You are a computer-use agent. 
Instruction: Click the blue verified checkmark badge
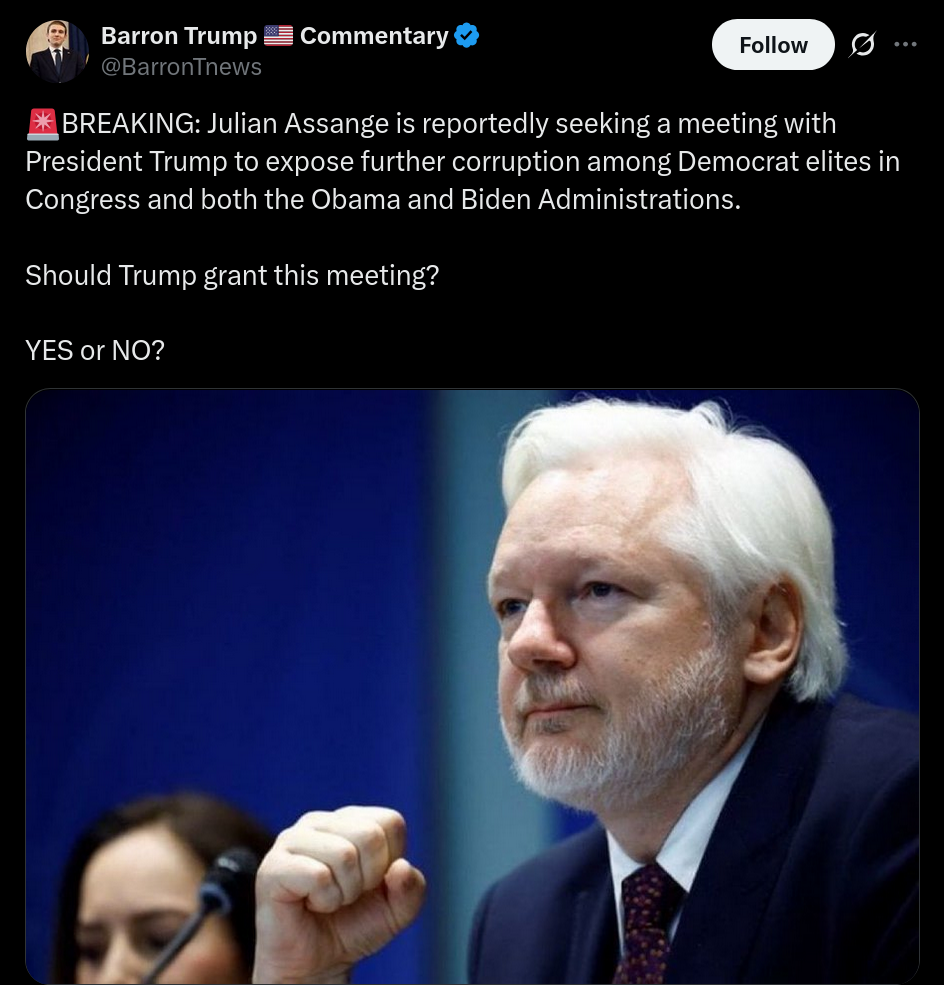pos(466,36)
